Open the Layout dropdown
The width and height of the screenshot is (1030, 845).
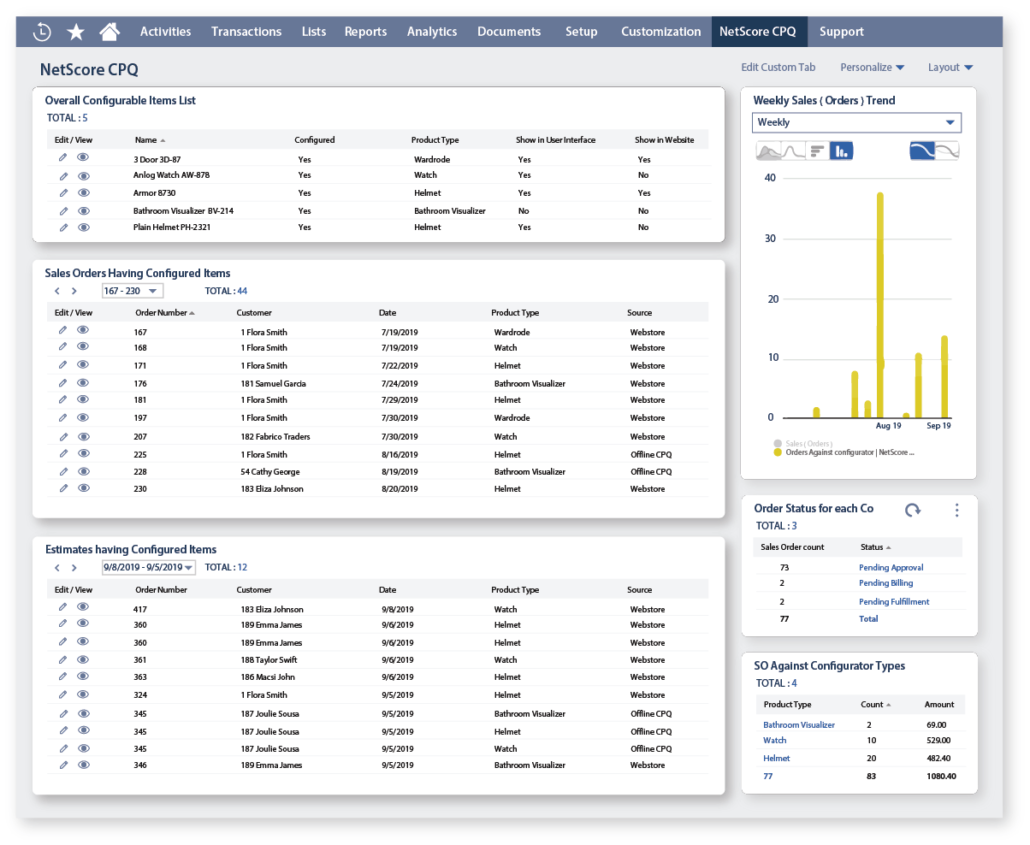point(948,67)
